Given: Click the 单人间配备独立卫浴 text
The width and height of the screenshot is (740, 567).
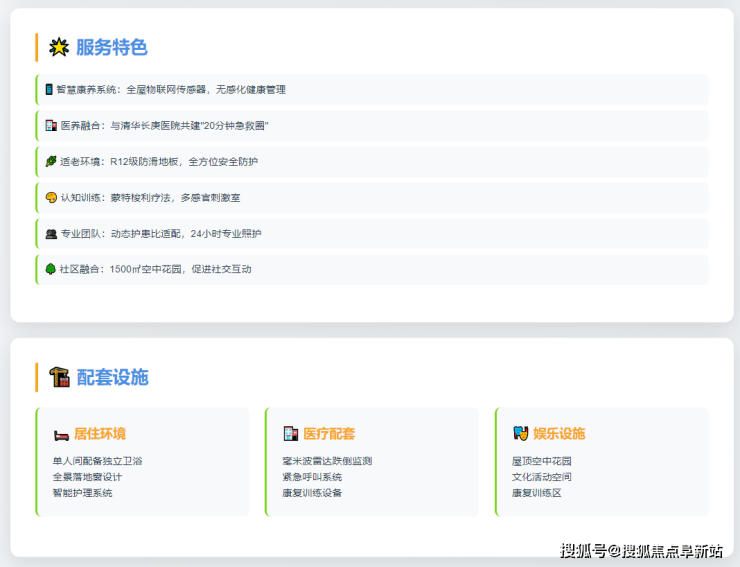Looking at the screenshot, I should click(97, 462).
